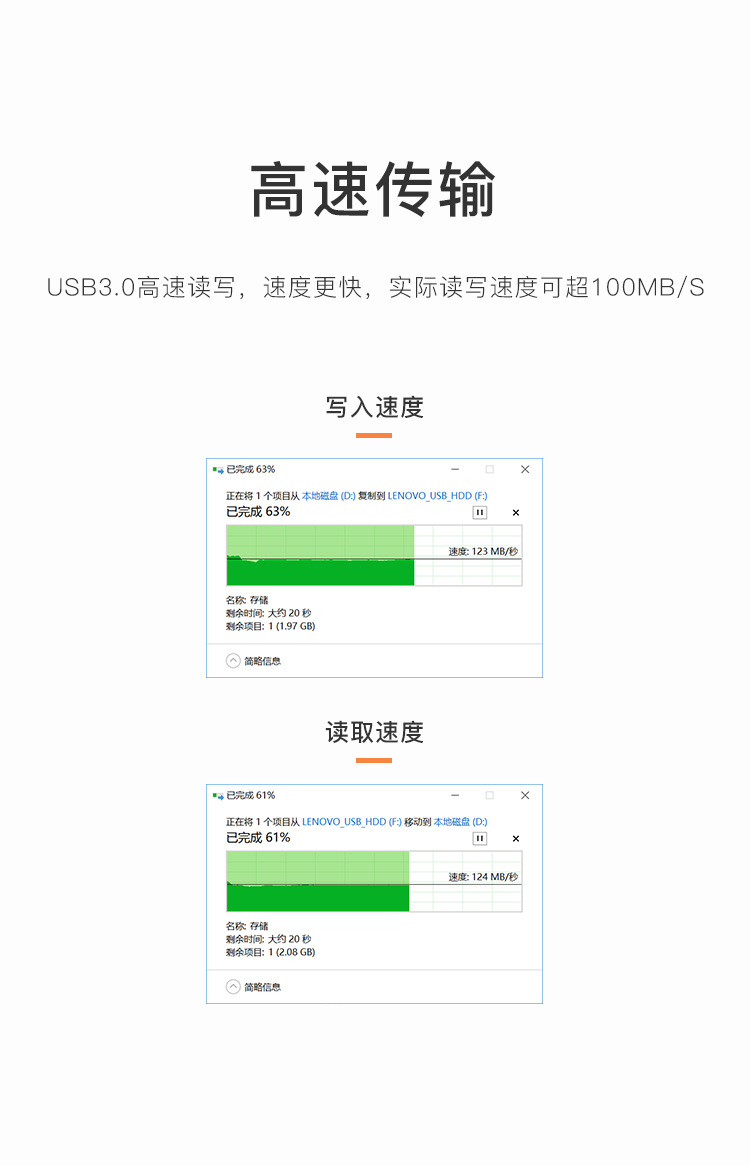Viewport: 750px width, 1165px height.
Task: Click the 123 MB/秒 speed graph
Action: coord(373,555)
